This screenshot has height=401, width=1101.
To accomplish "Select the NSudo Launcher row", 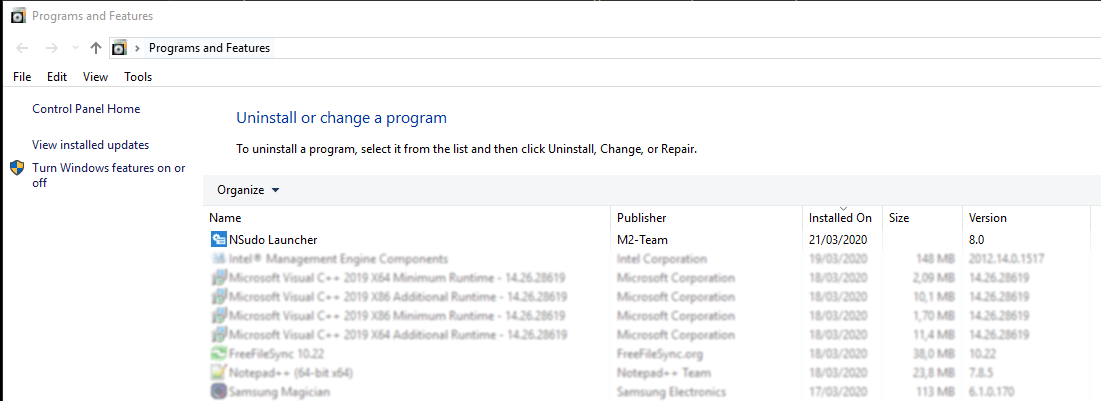I will point(650,239).
